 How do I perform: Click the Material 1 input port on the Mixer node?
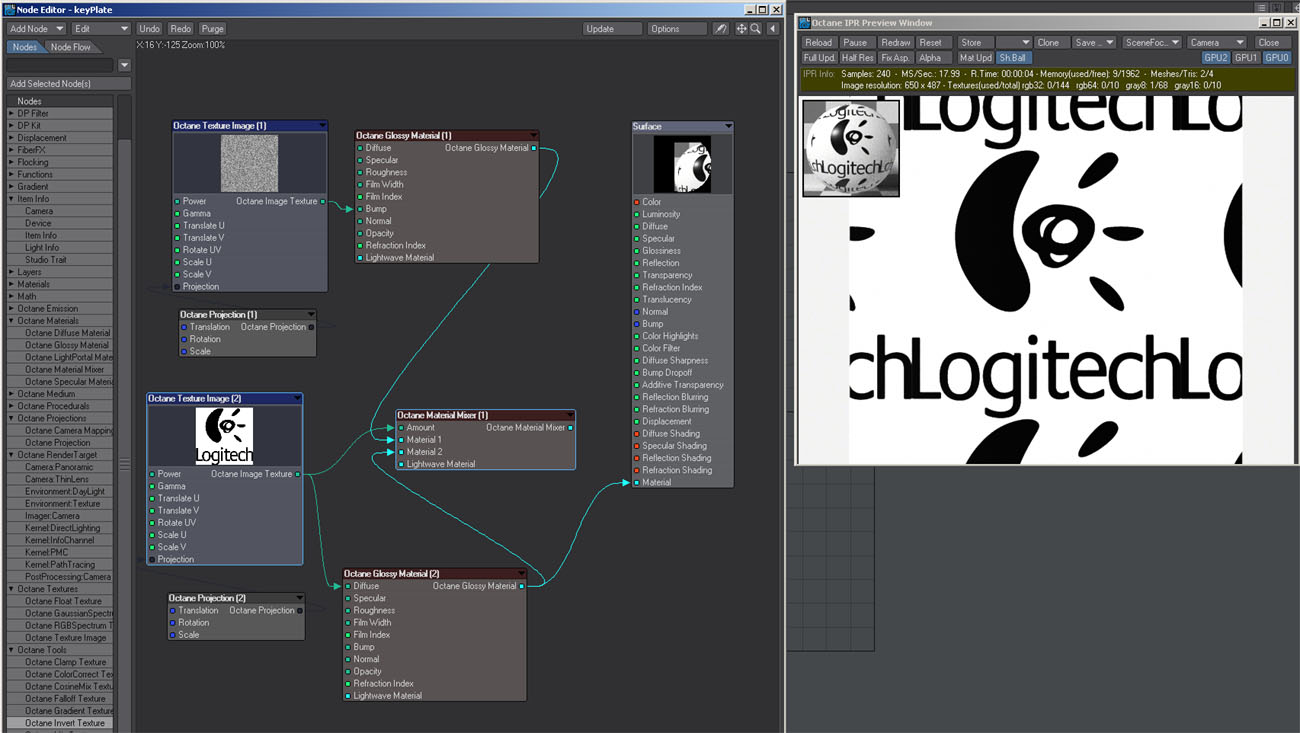(x=401, y=440)
